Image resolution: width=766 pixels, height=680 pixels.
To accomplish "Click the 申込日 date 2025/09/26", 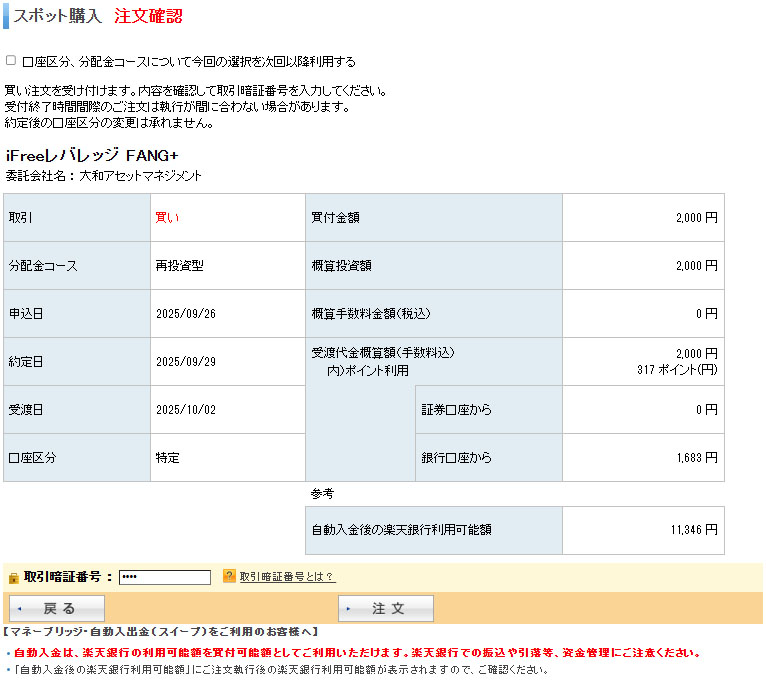I will click(186, 314).
